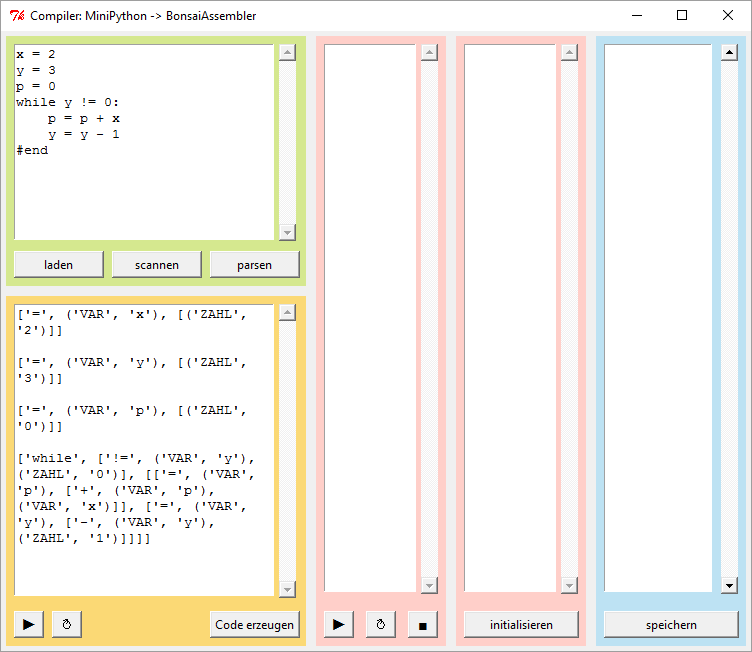Click scroll up arrow of syntax tree panel

tap(287, 313)
